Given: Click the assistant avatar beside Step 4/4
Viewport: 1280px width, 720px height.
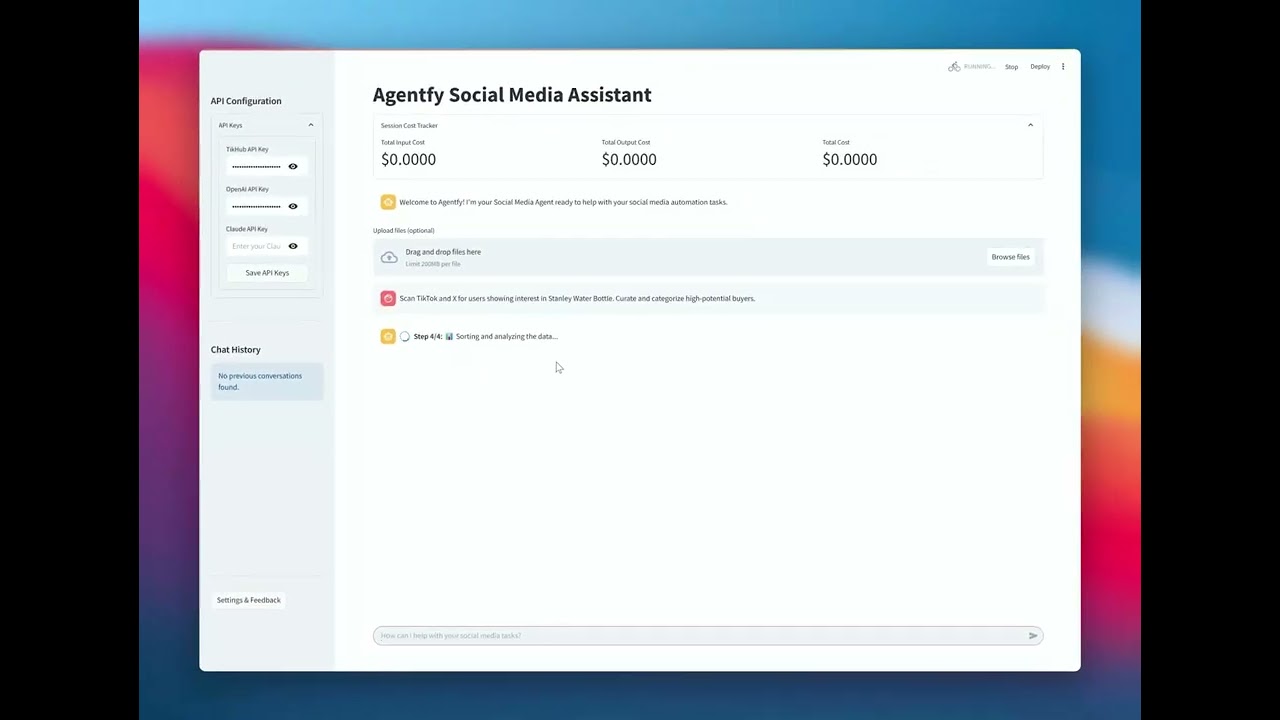Looking at the screenshot, I should (388, 336).
